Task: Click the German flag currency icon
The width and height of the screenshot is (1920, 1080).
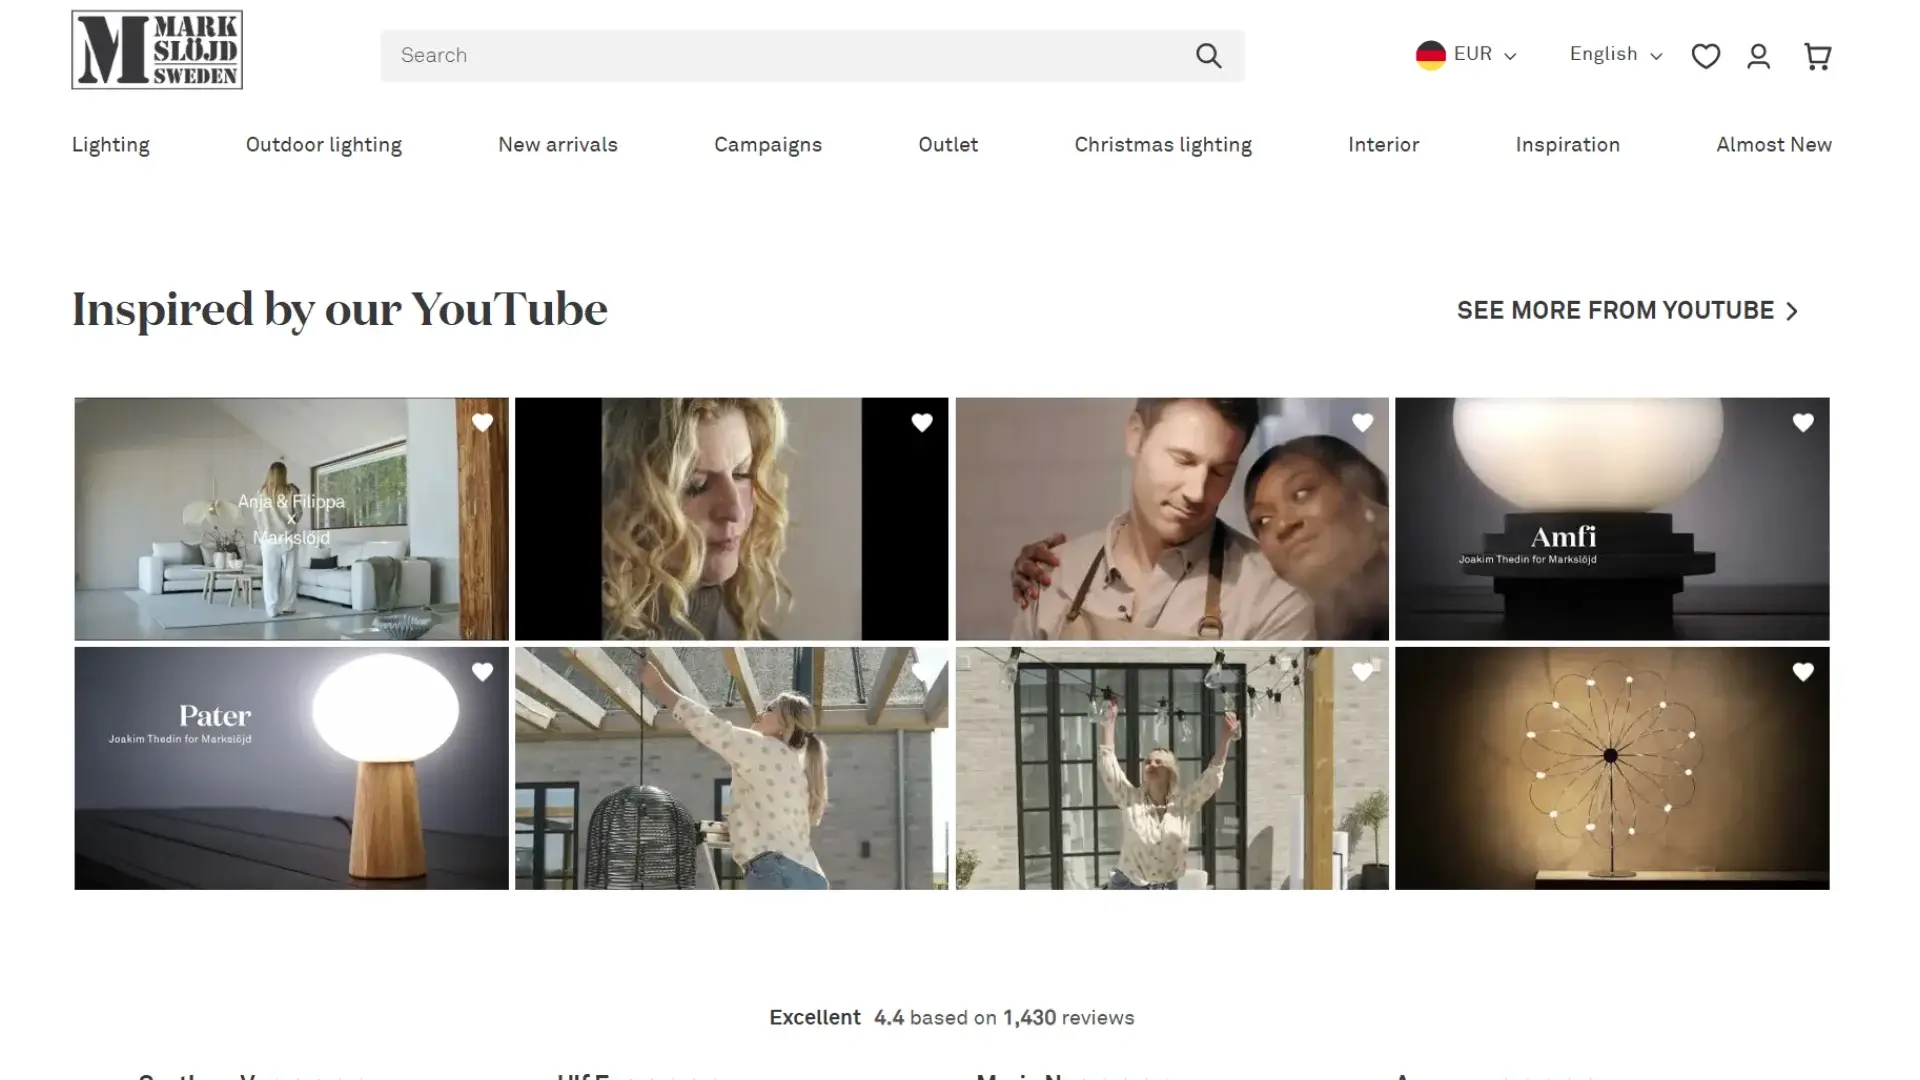Action: pyautogui.click(x=1430, y=55)
